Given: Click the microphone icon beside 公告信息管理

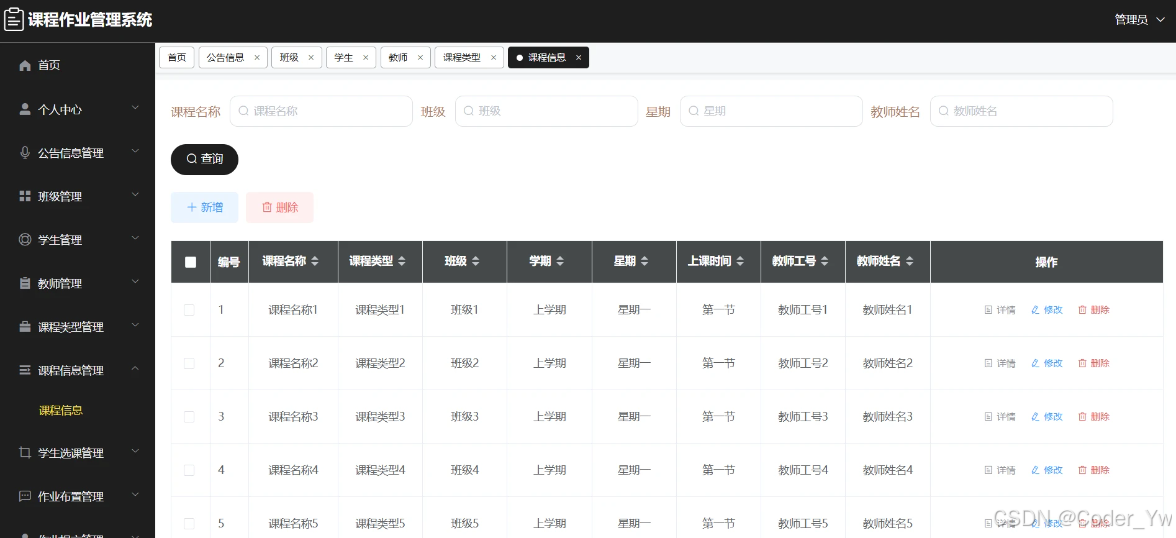Looking at the screenshot, I should pos(25,153).
